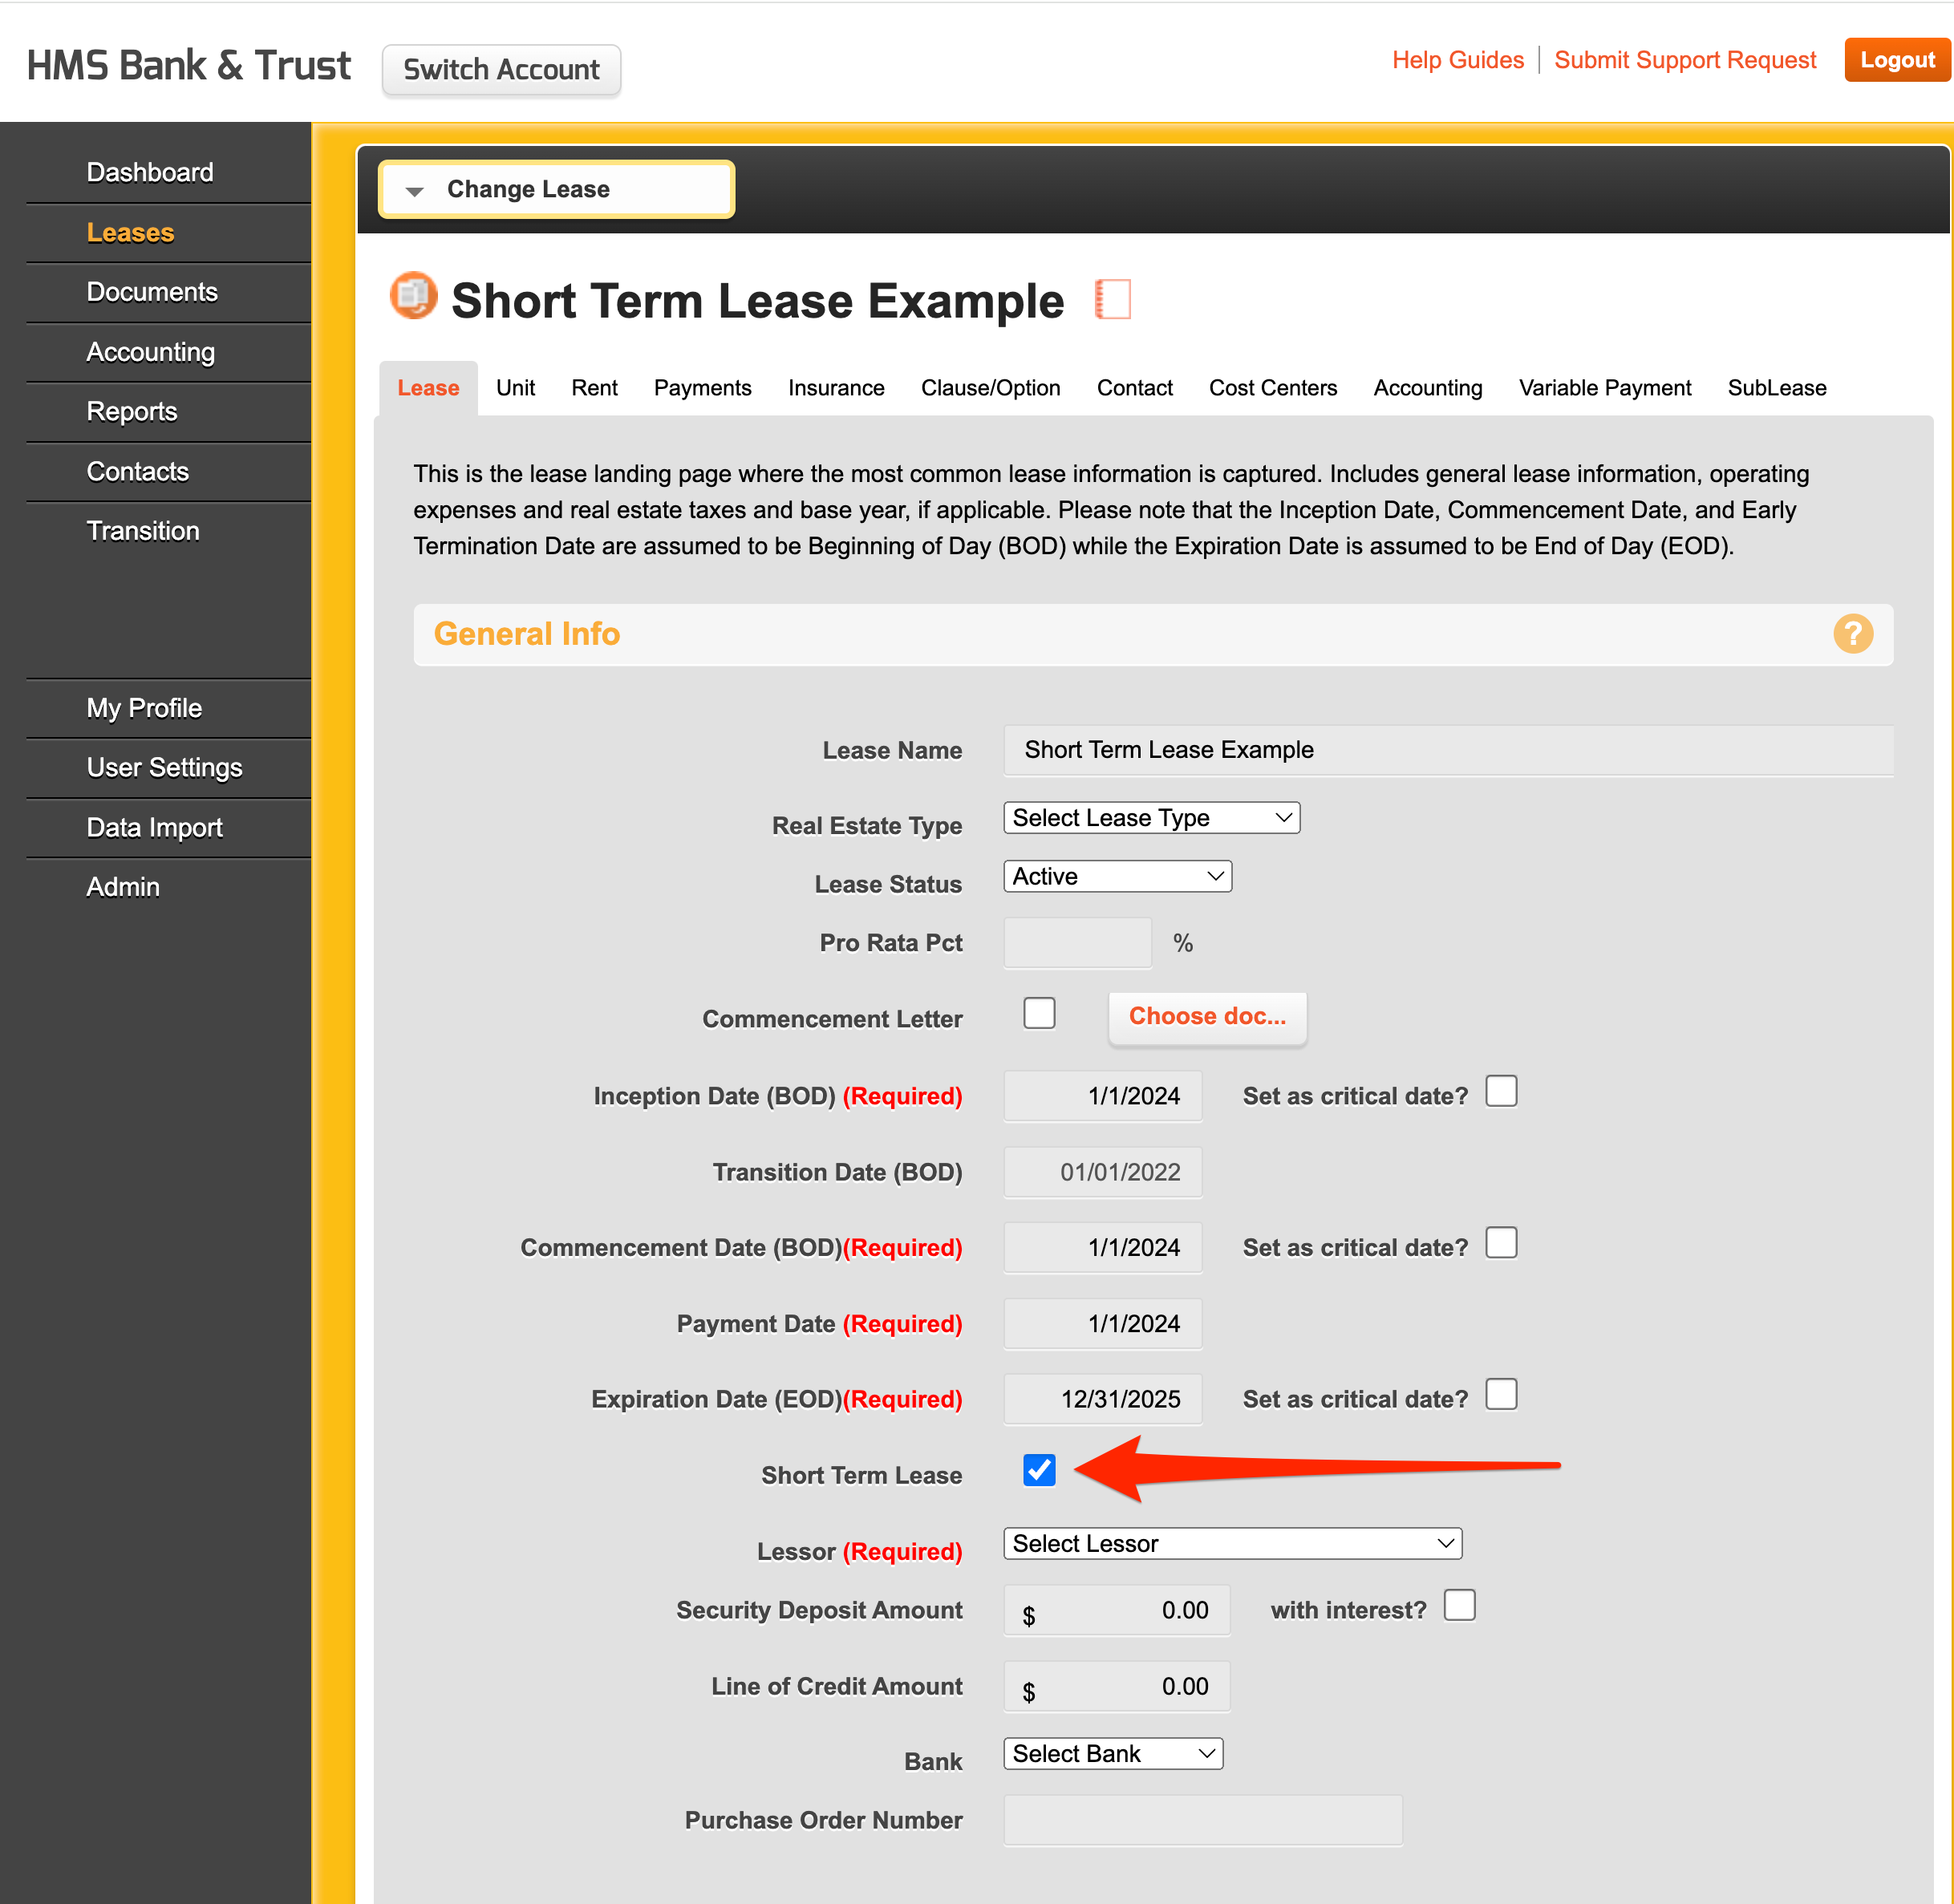Image resolution: width=1954 pixels, height=1904 pixels.
Task: Open Leases in the sidebar
Action: pyautogui.click(x=130, y=233)
